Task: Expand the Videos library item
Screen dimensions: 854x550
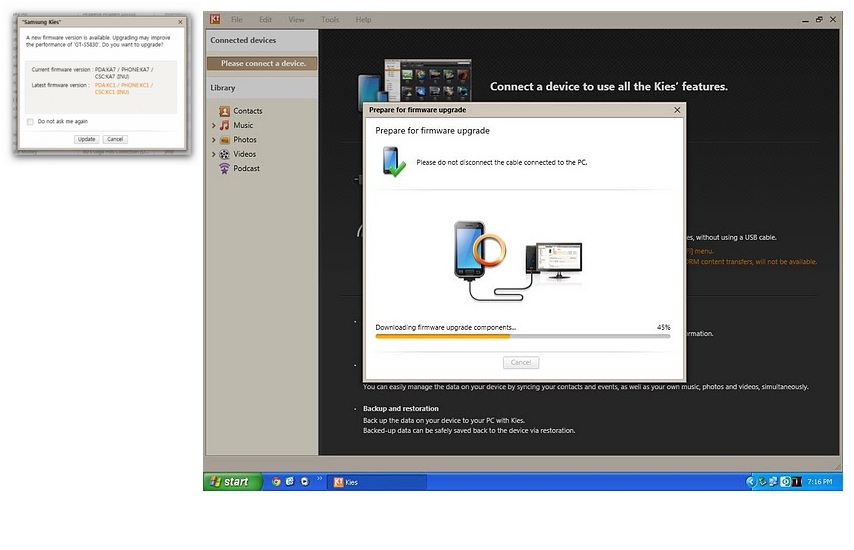Action: [214, 154]
